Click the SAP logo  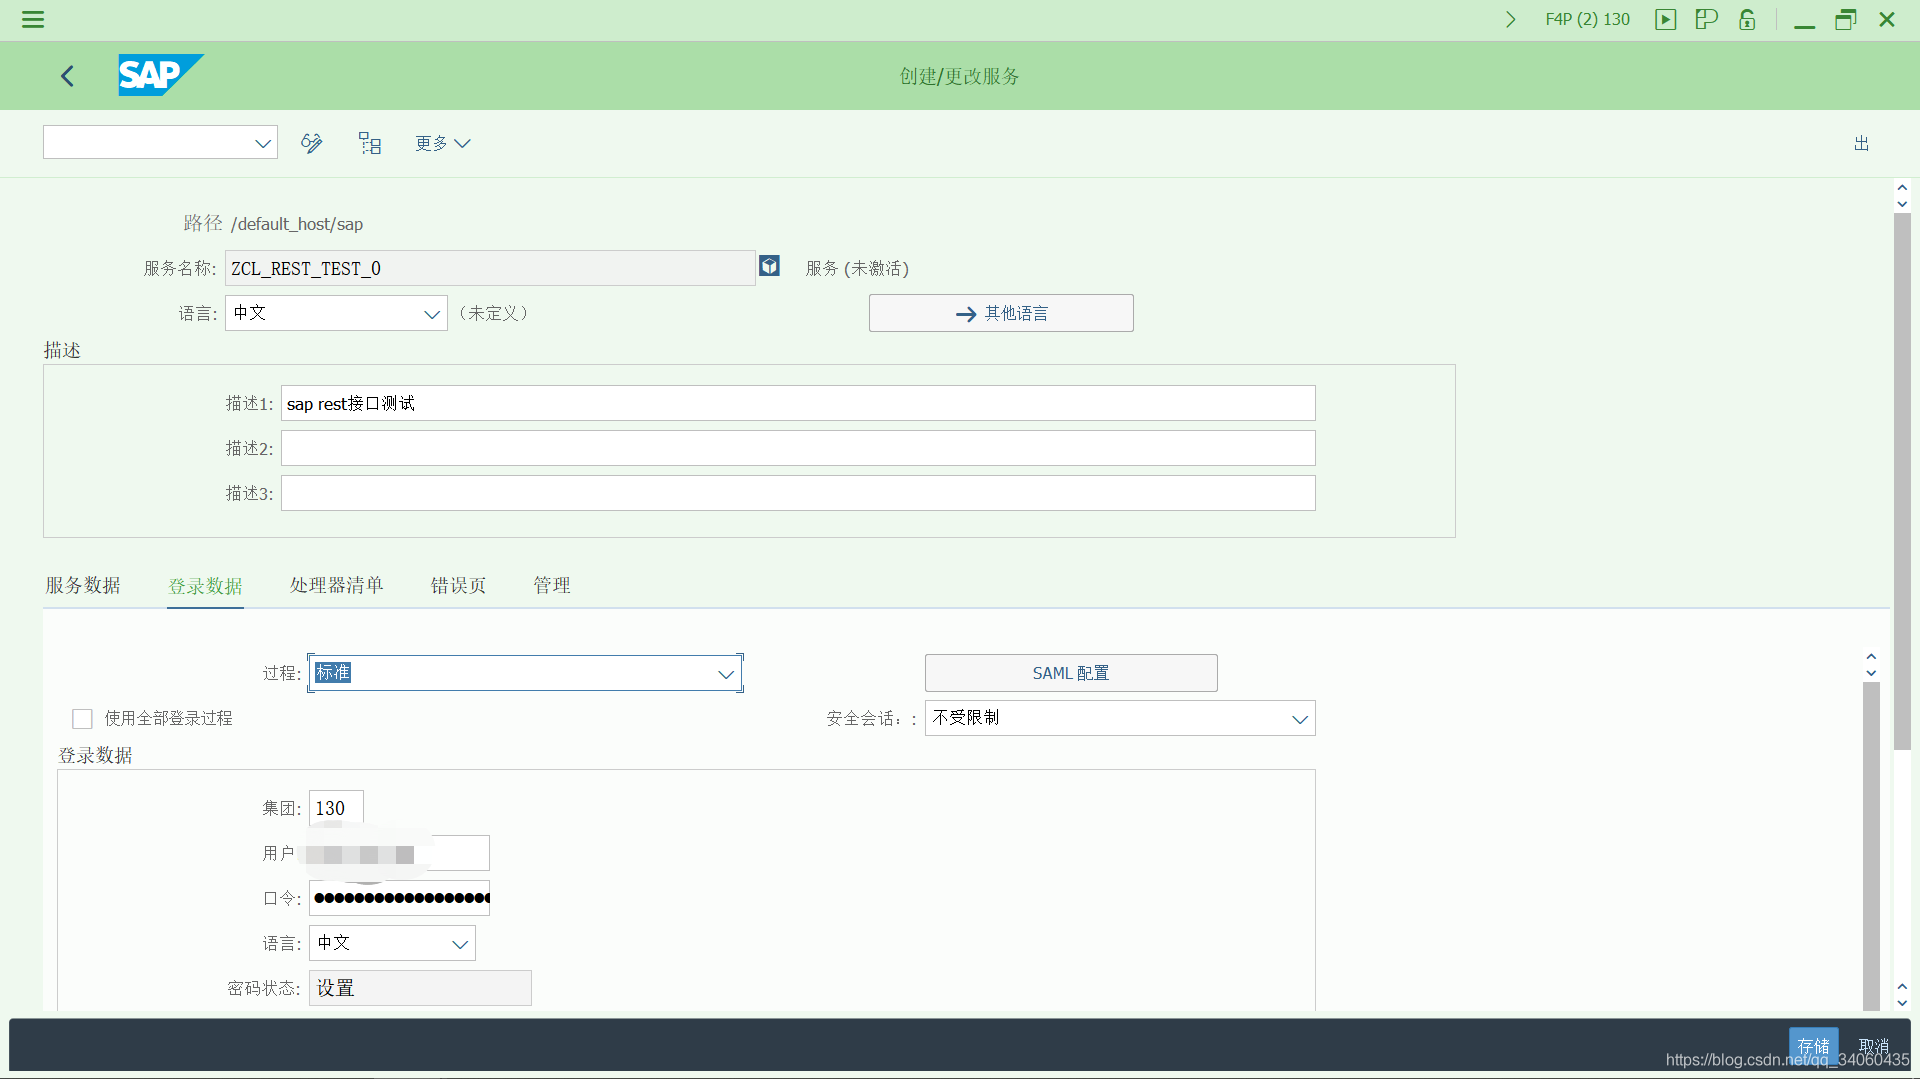158,74
